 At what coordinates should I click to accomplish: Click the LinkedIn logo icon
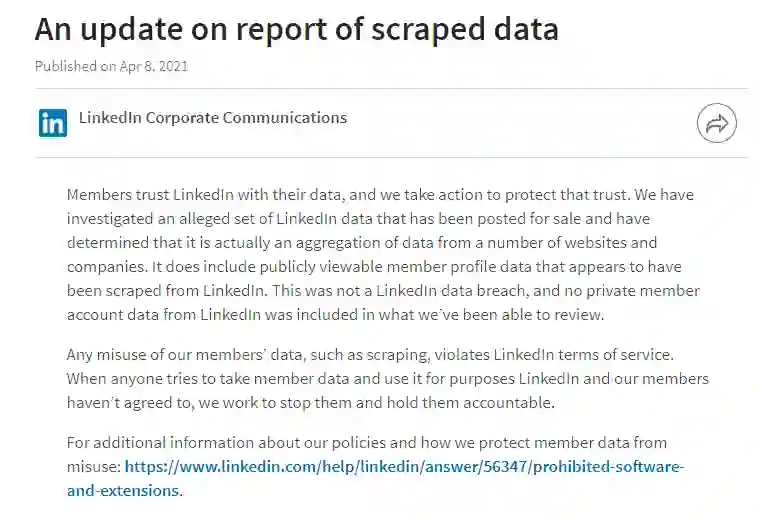52,123
